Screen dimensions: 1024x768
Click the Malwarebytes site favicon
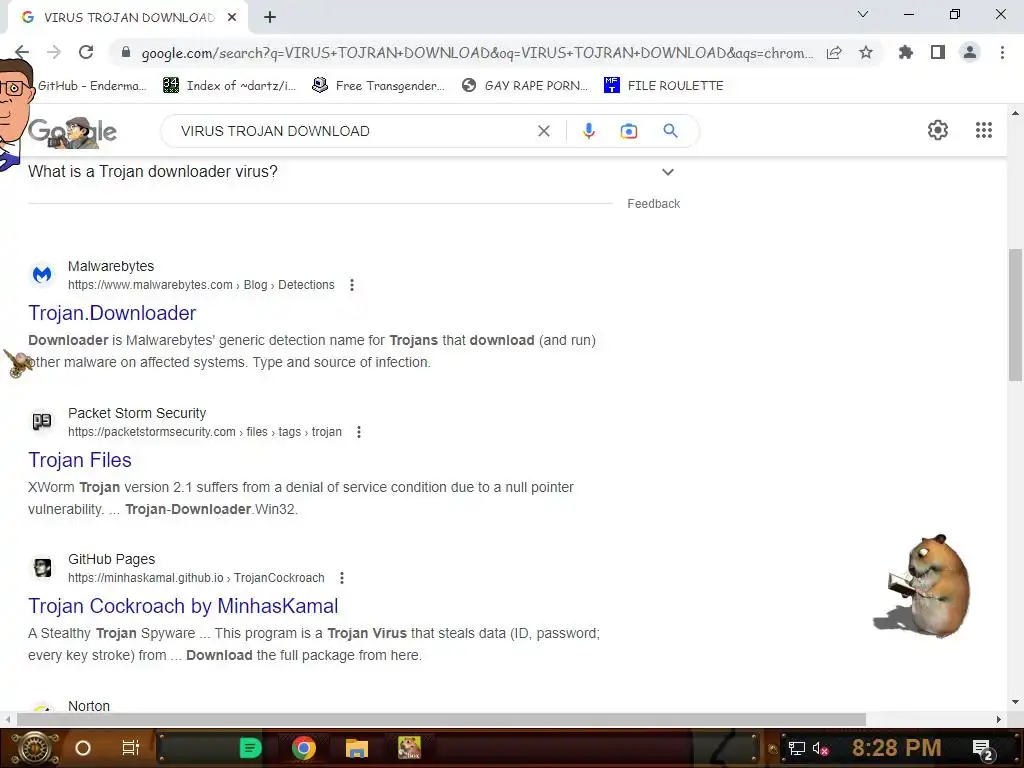(42, 275)
